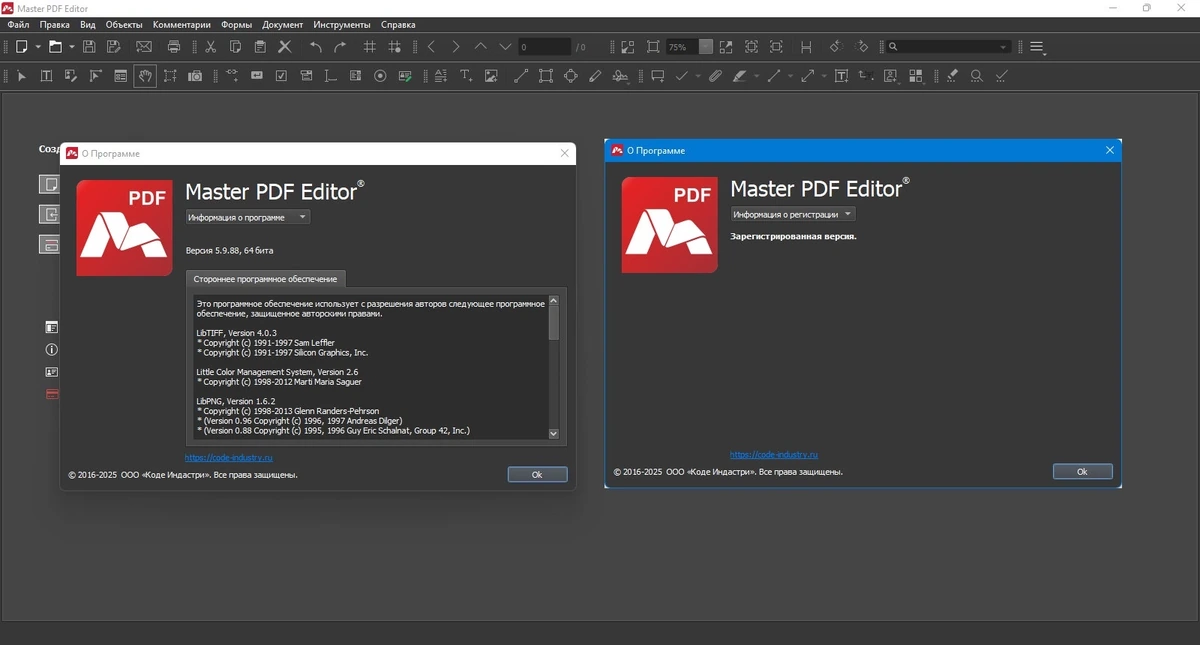Toggle the Grid display icon

[x=370, y=47]
